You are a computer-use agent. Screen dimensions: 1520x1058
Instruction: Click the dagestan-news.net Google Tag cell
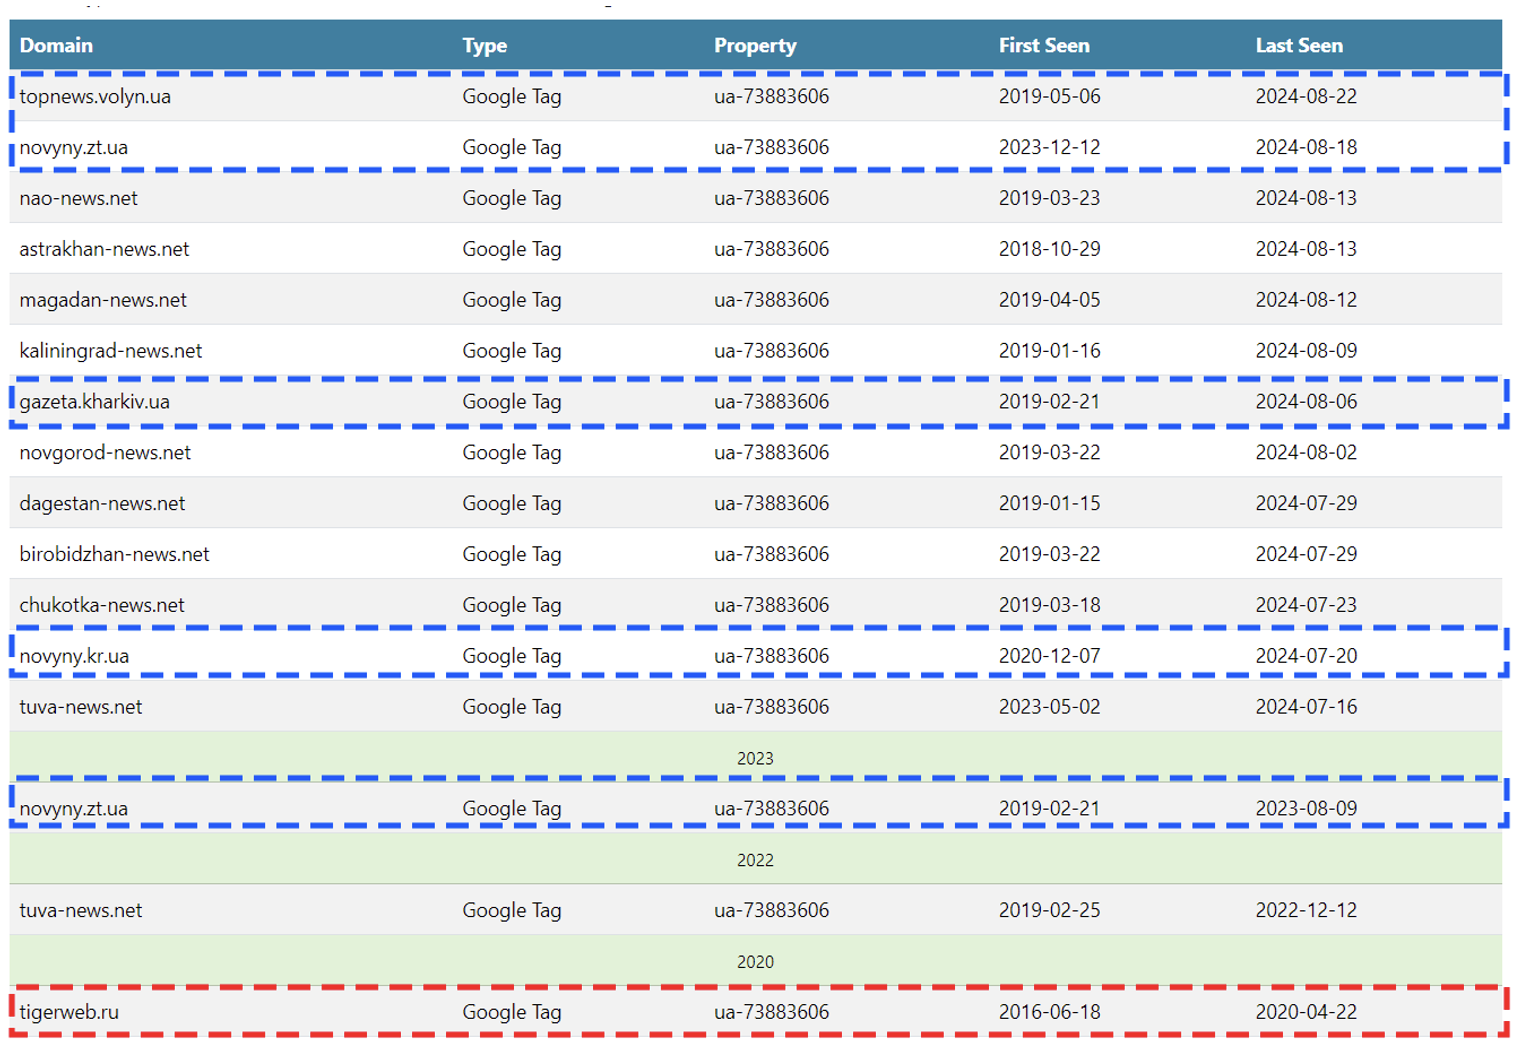(511, 503)
